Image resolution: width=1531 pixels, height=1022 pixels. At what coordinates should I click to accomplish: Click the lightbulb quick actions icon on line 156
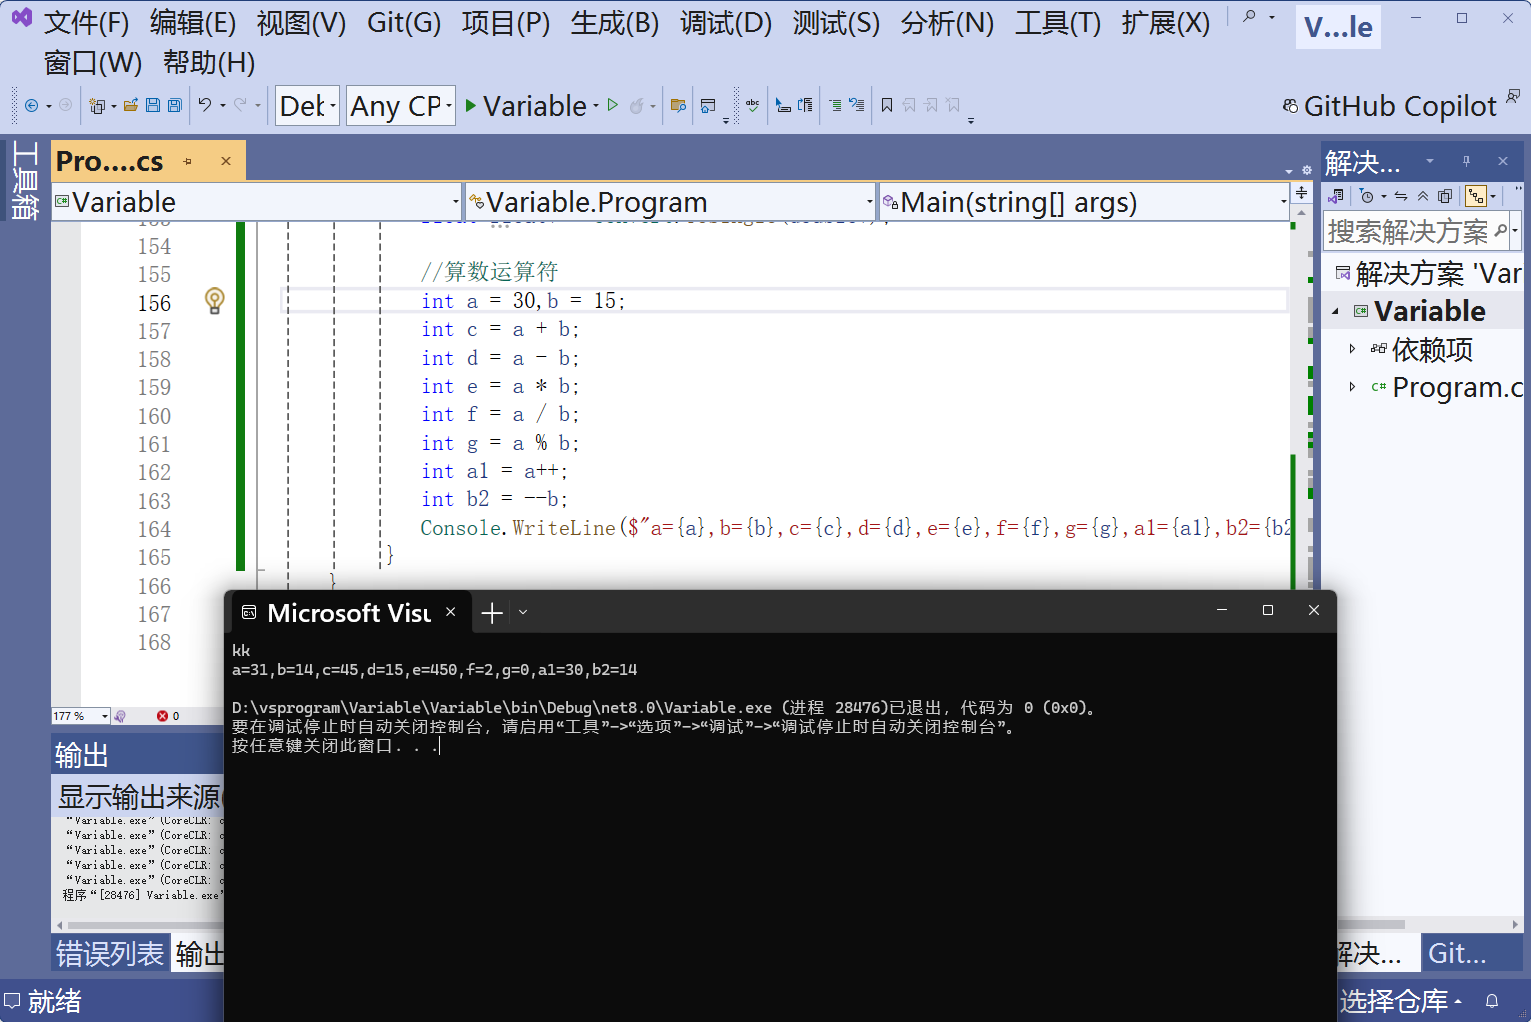point(214,300)
